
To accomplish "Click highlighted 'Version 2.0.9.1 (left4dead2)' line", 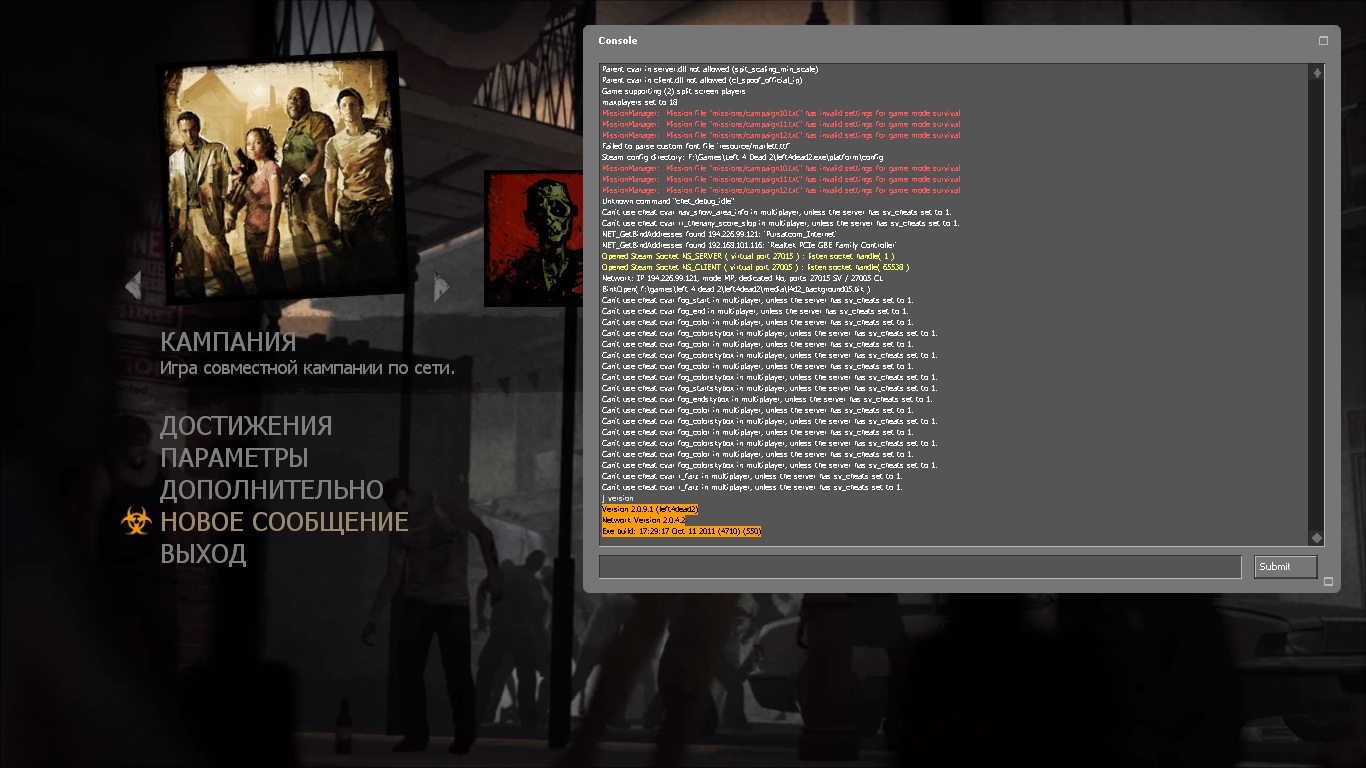I will click(650, 509).
